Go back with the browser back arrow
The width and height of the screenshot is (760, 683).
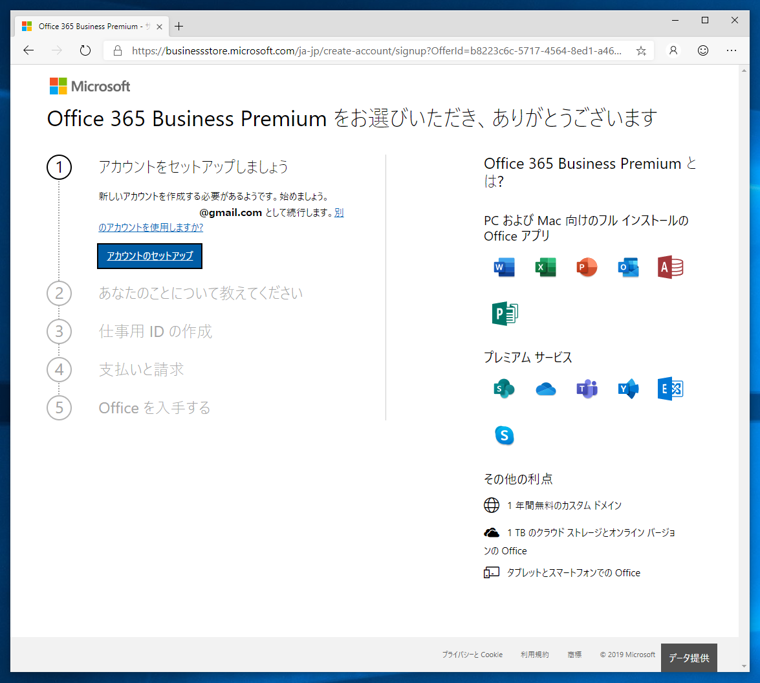29,50
